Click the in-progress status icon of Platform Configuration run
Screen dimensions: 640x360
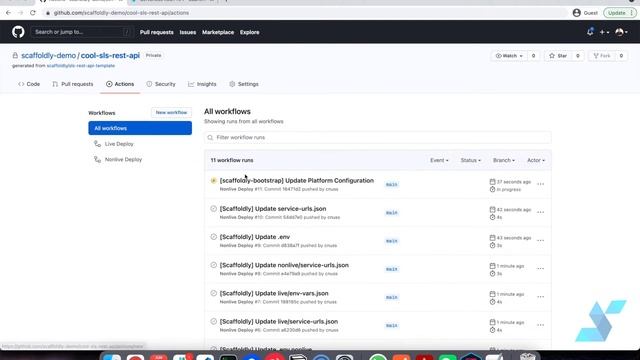(213, 180)
